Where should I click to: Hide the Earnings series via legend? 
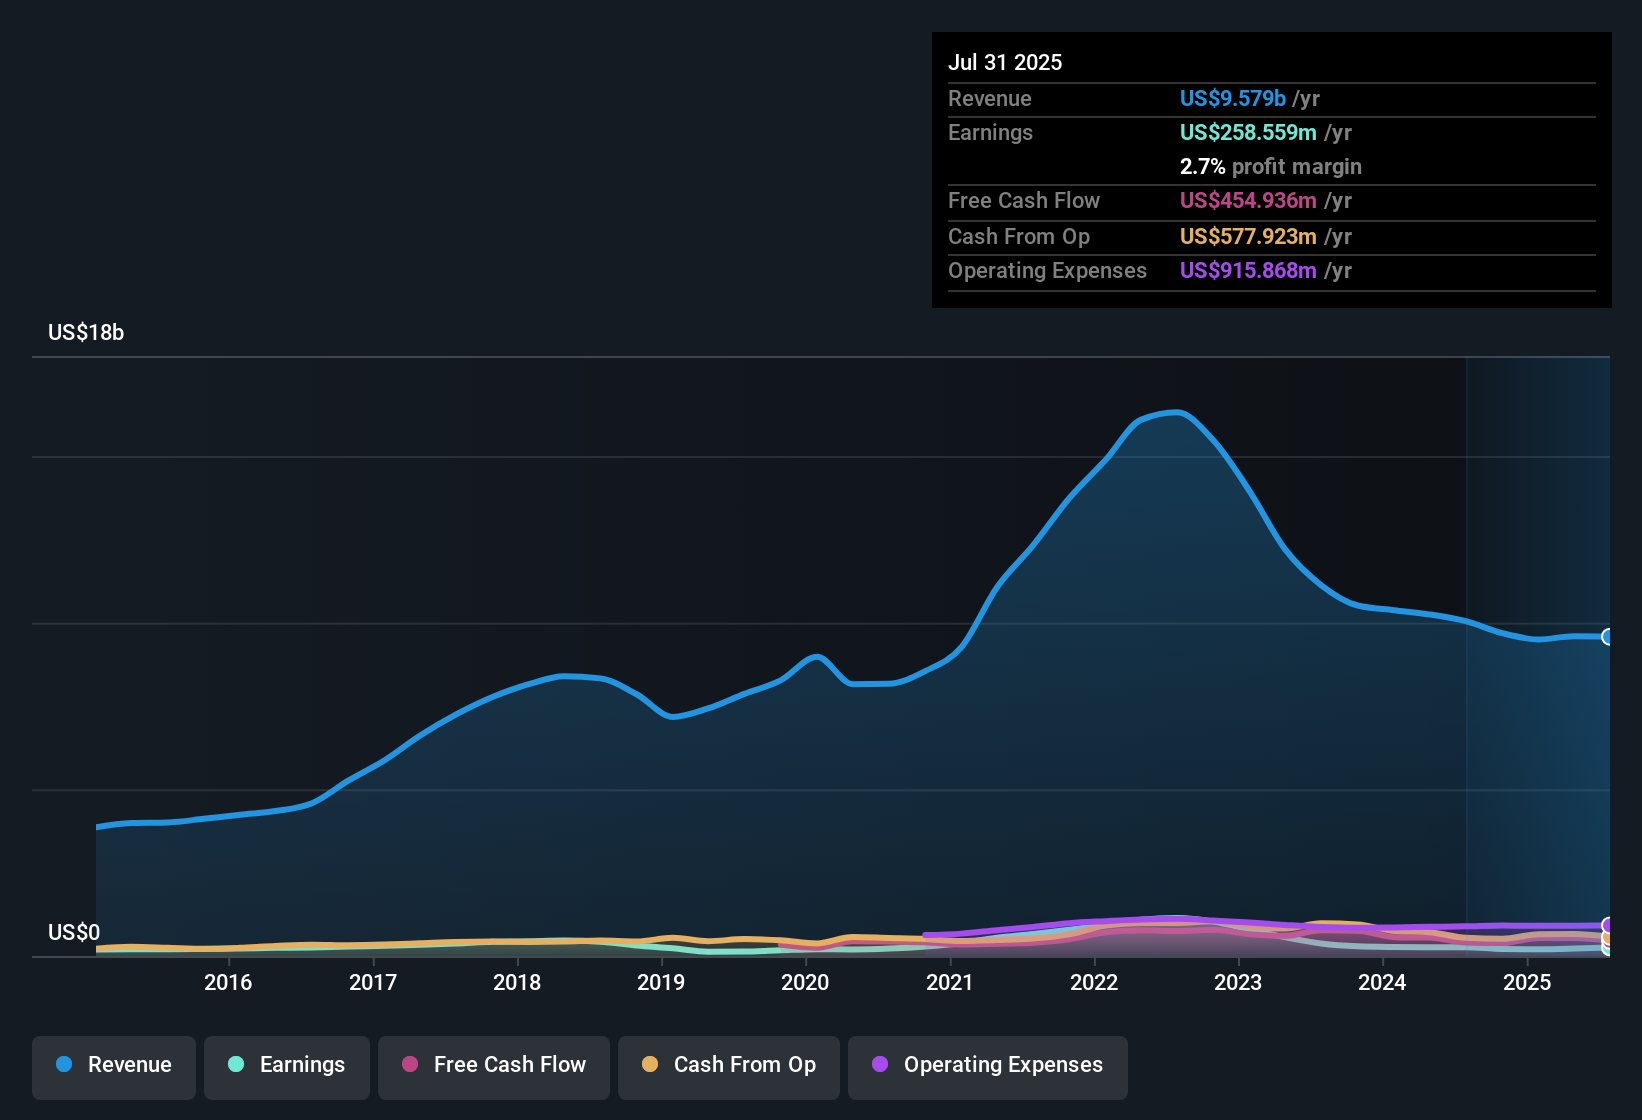(x=287, y=1065)
